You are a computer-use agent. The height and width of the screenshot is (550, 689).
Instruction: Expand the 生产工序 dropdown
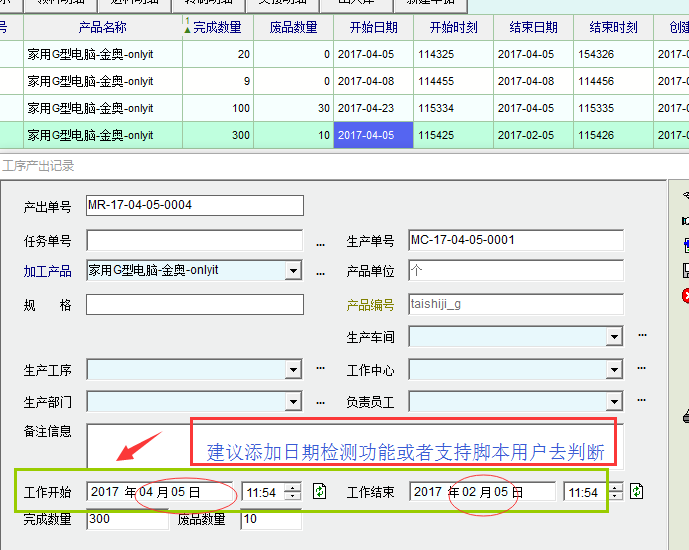point(293,370)
